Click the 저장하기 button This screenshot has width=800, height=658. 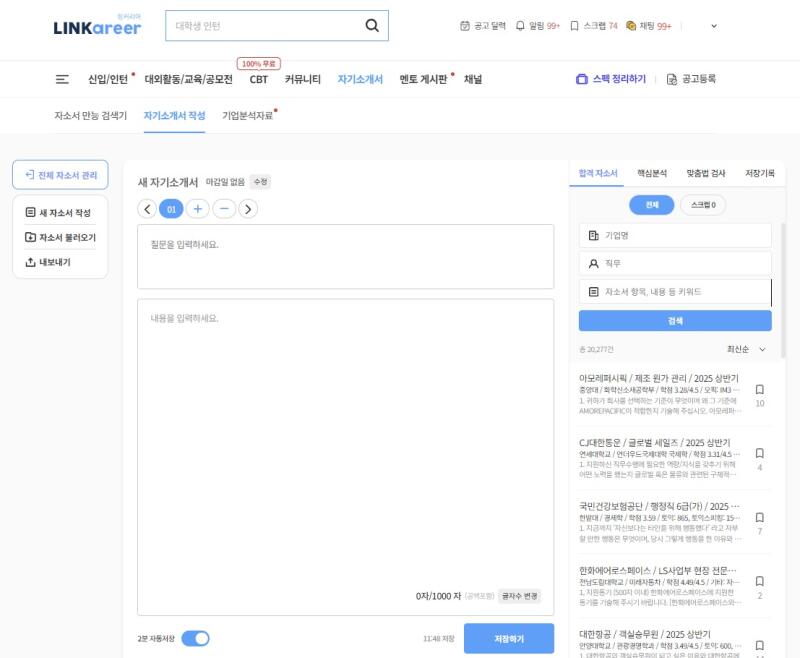point(508,638)
